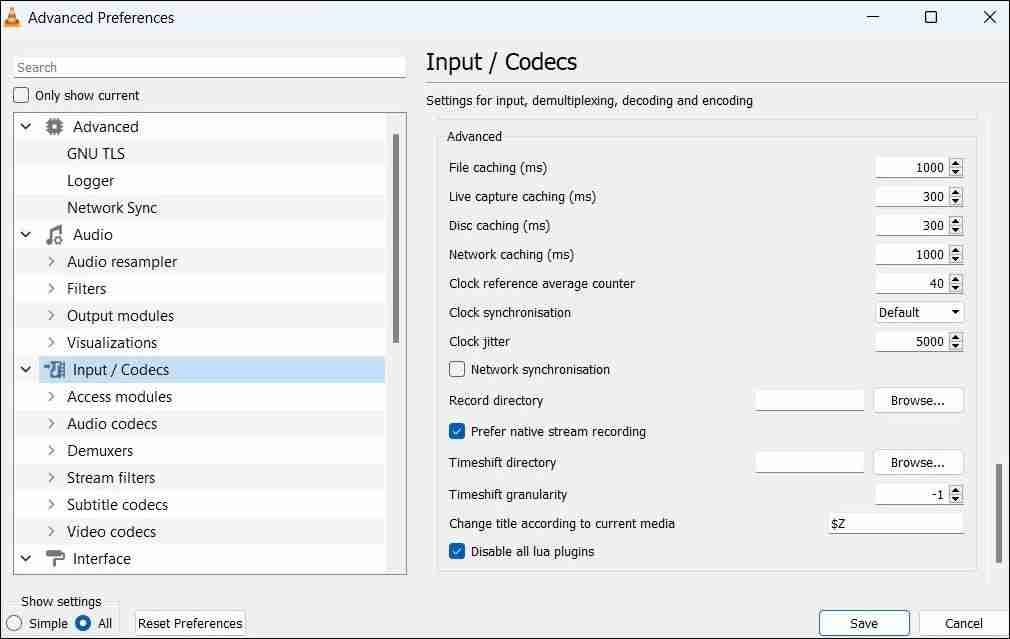
Task: Click Browse for Record directory
Action: [917, 400]
